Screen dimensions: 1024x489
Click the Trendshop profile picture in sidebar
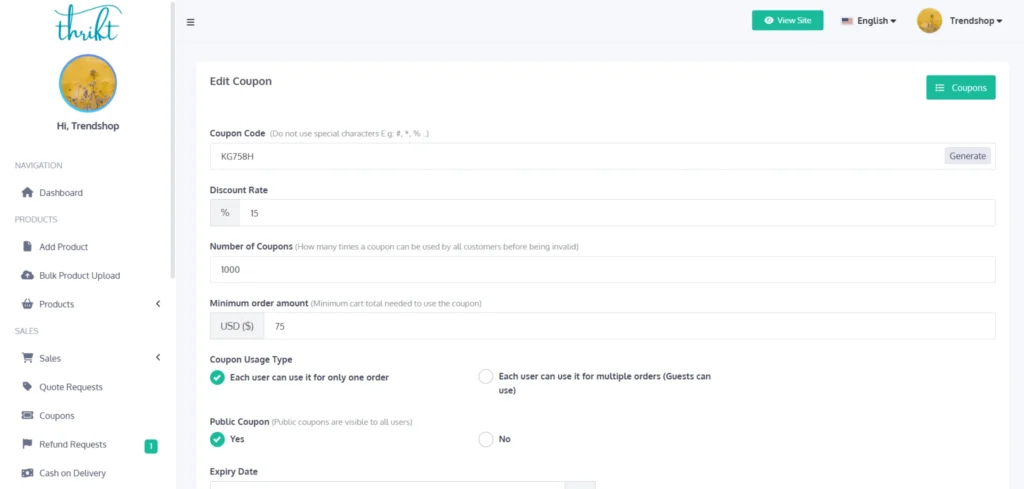point(88,83)
